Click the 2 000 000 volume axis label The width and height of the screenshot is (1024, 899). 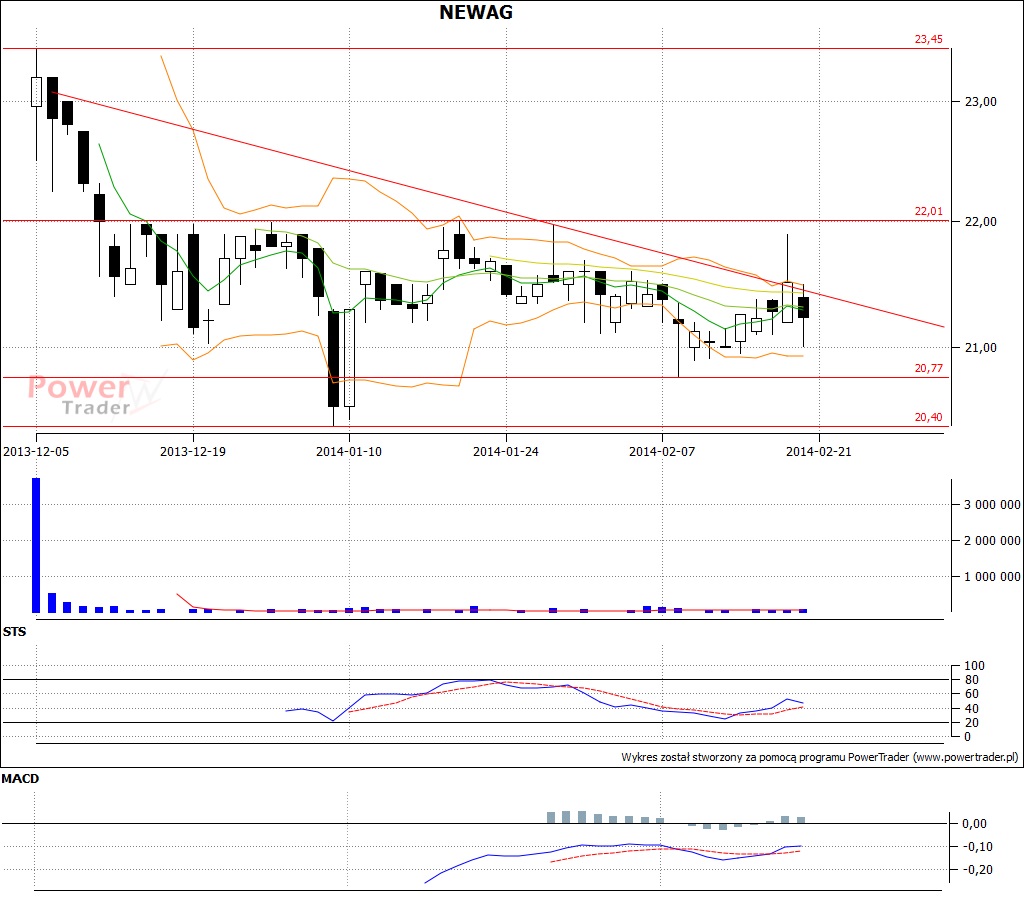[992, 541]
